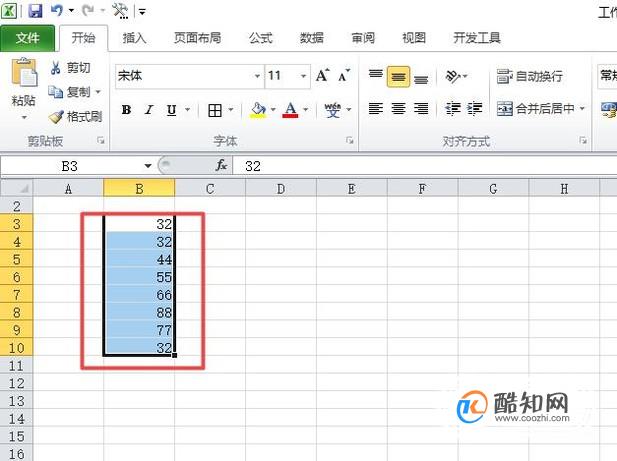Image resolution: width=617 pixels, height=461 pixels.
Task: Open the File (文件) tab
Action: pyautogui.click(x=28, y=38)
